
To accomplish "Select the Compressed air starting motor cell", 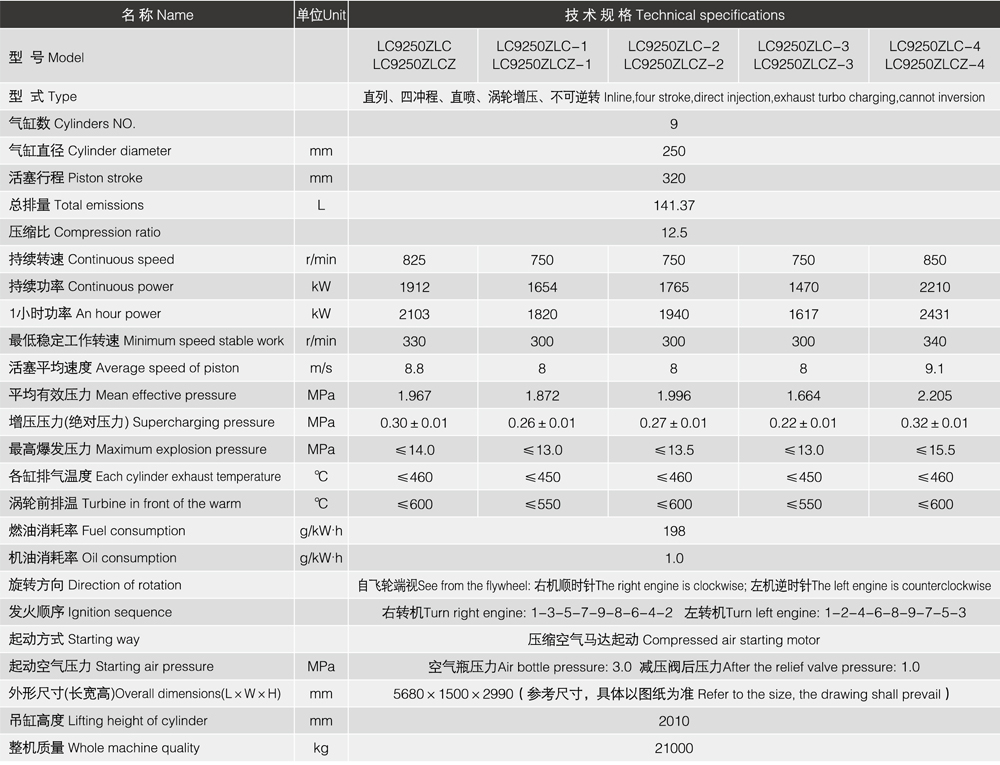I will click(x=673, y=639).
